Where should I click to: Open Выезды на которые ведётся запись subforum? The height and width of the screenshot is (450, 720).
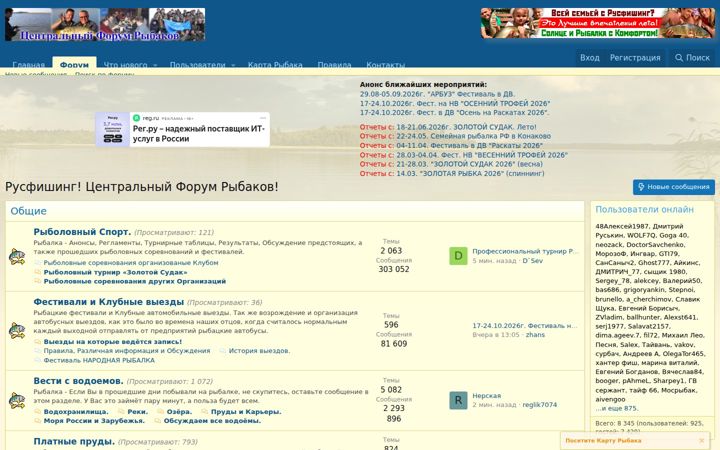coord(112,342)
